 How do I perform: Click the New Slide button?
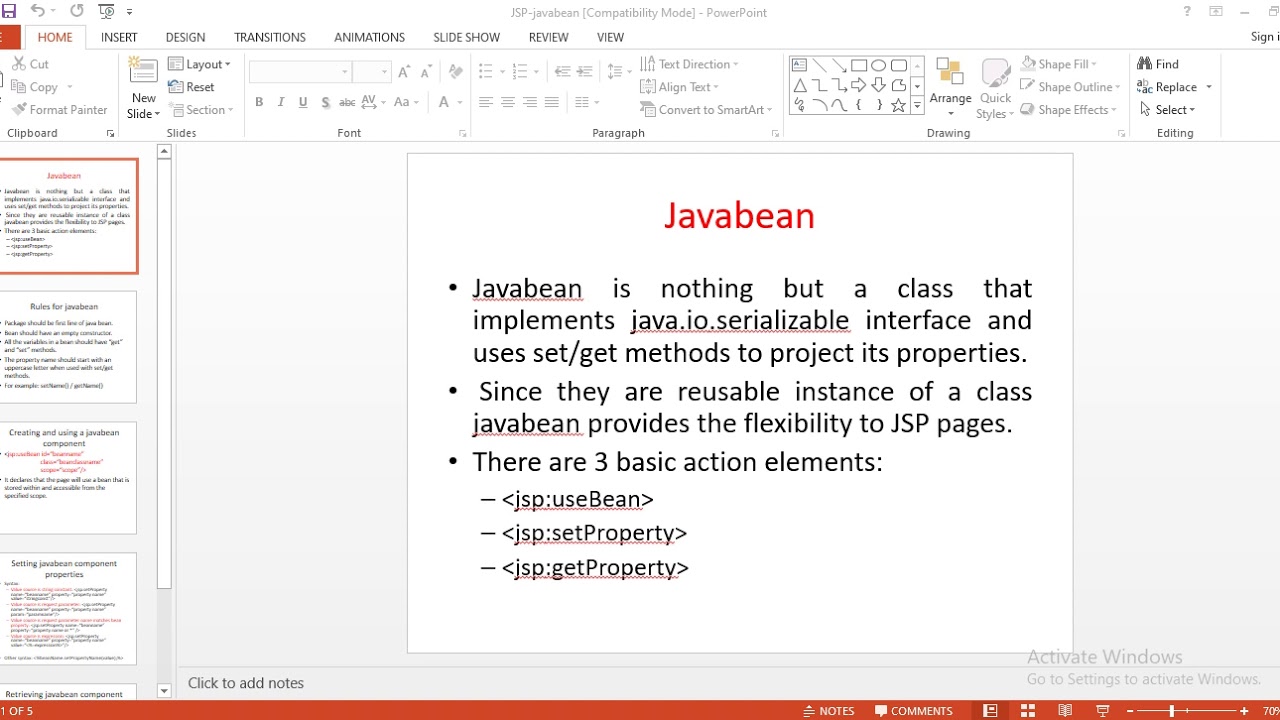(144, 88)
